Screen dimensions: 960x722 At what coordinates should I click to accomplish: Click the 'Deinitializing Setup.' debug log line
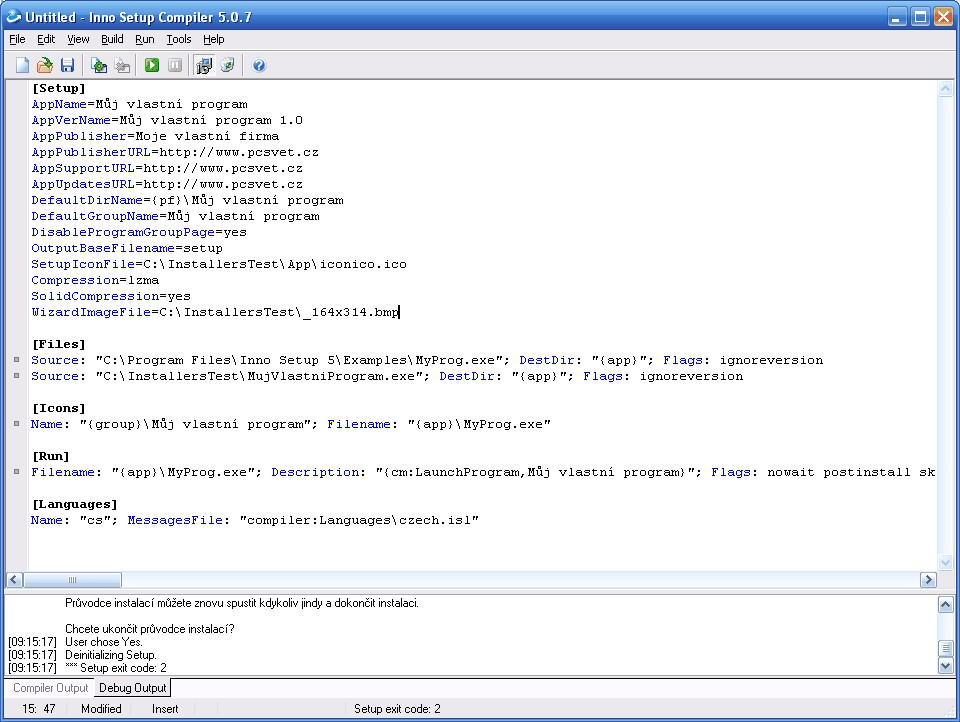[111, 655]
